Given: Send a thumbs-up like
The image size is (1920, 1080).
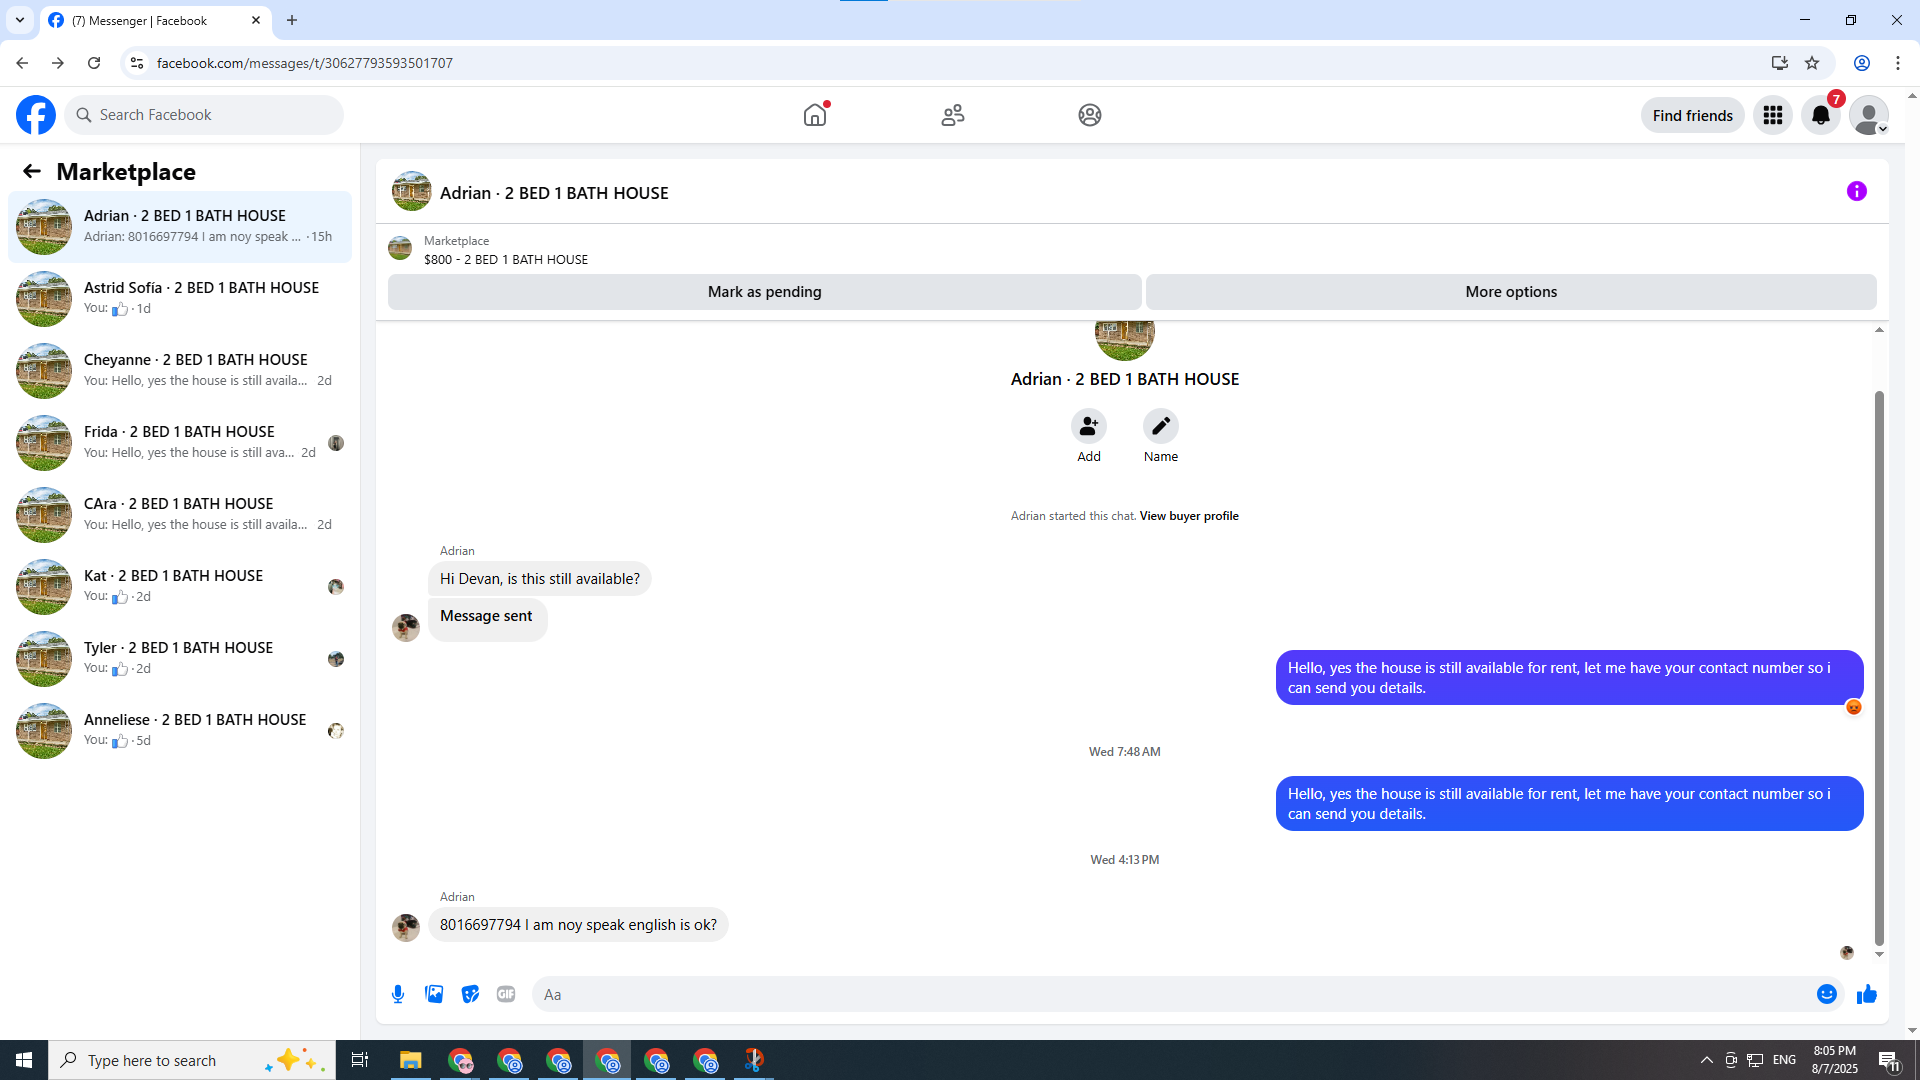Looking at the screenshot, I should (x=1867, y=994).
